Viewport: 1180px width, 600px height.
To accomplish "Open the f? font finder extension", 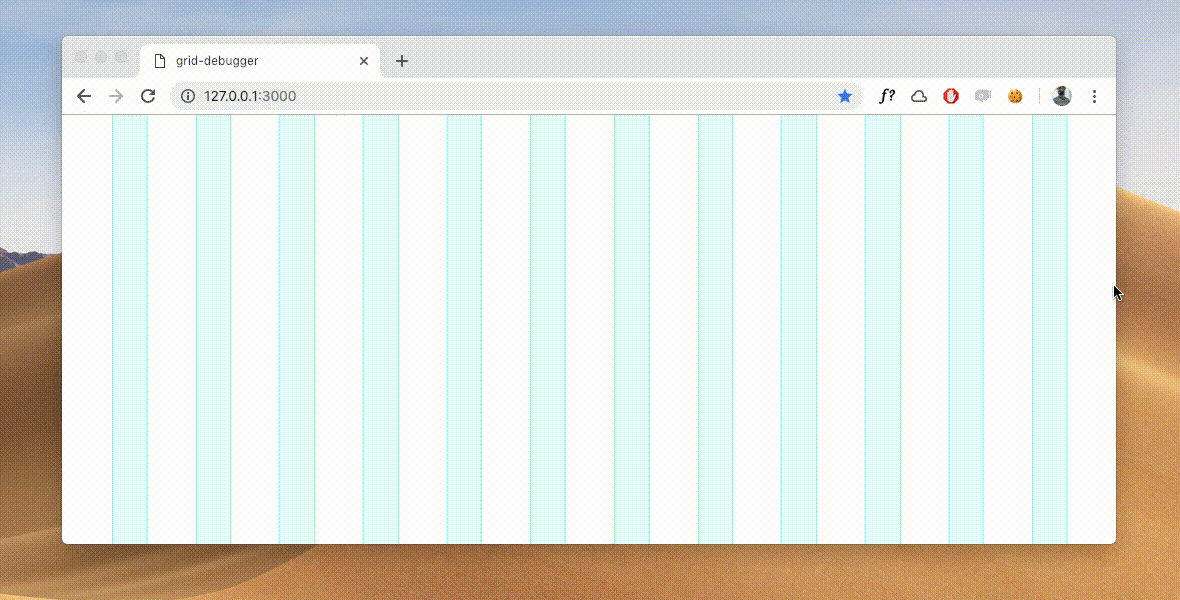I will 887,96.
